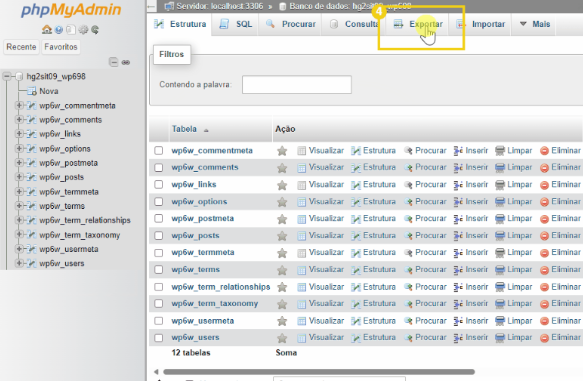Select wp6w_usermeta in the sidebar tree

click(x=69, y=249)
